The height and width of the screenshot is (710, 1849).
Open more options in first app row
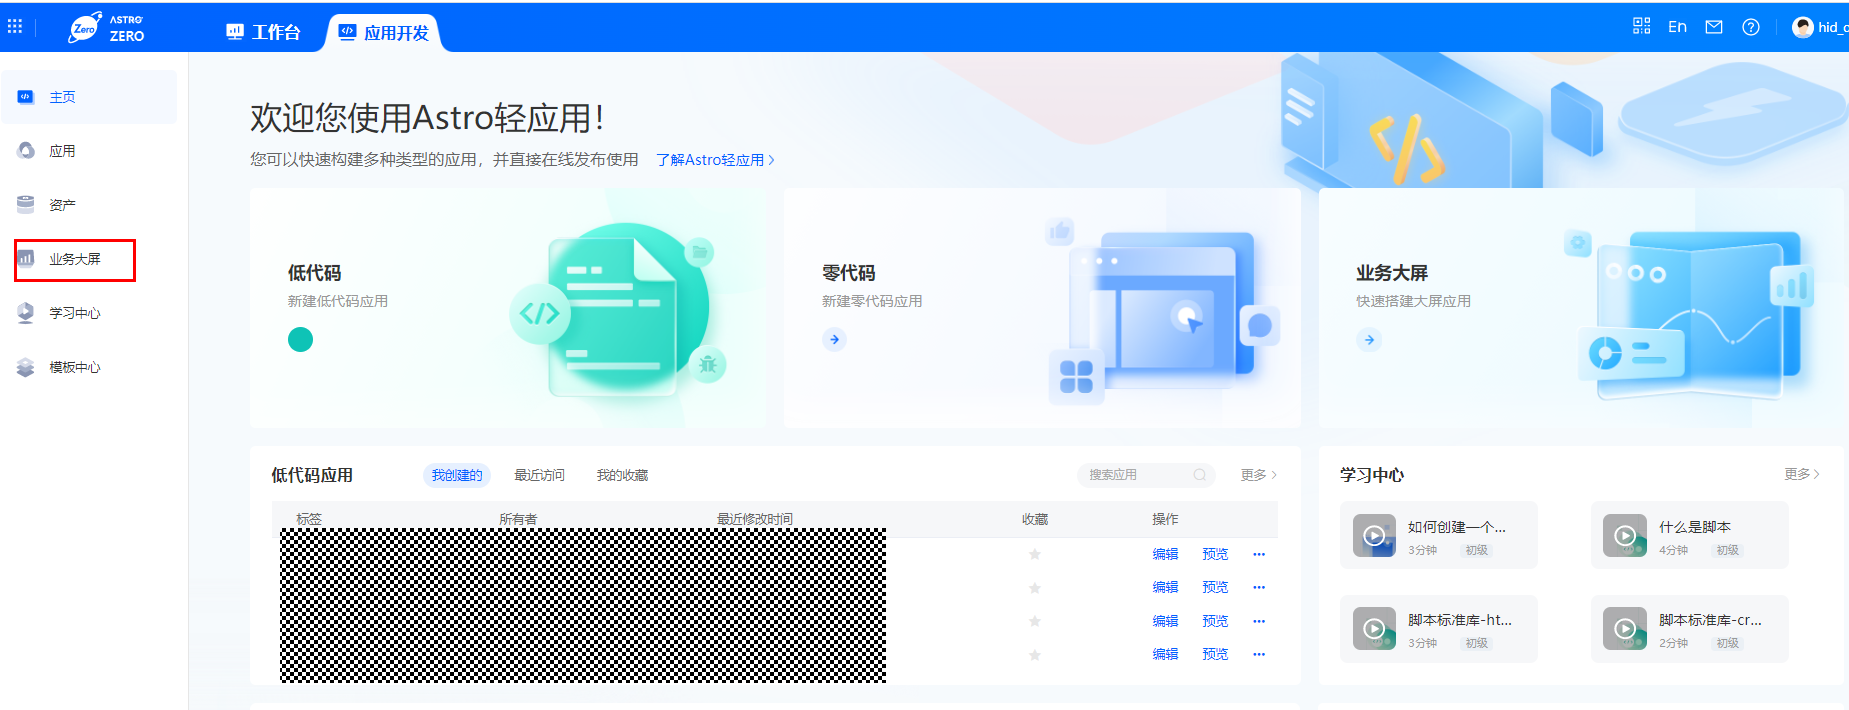tap(1259, 554)
